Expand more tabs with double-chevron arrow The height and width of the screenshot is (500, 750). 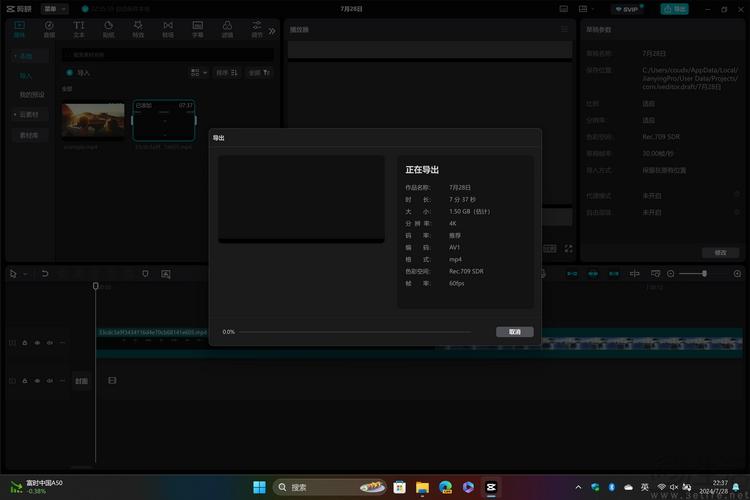272,31
